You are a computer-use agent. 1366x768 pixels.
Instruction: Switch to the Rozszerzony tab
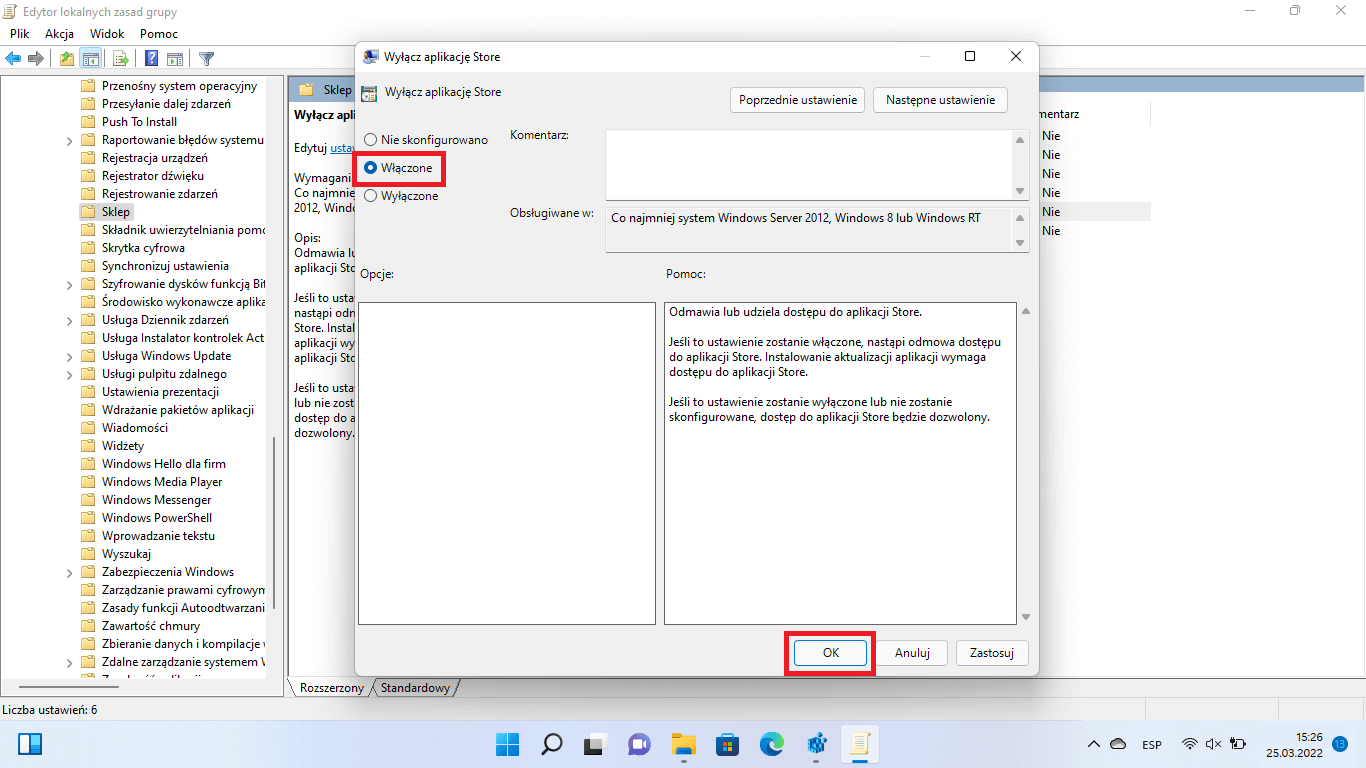[331, 688]
